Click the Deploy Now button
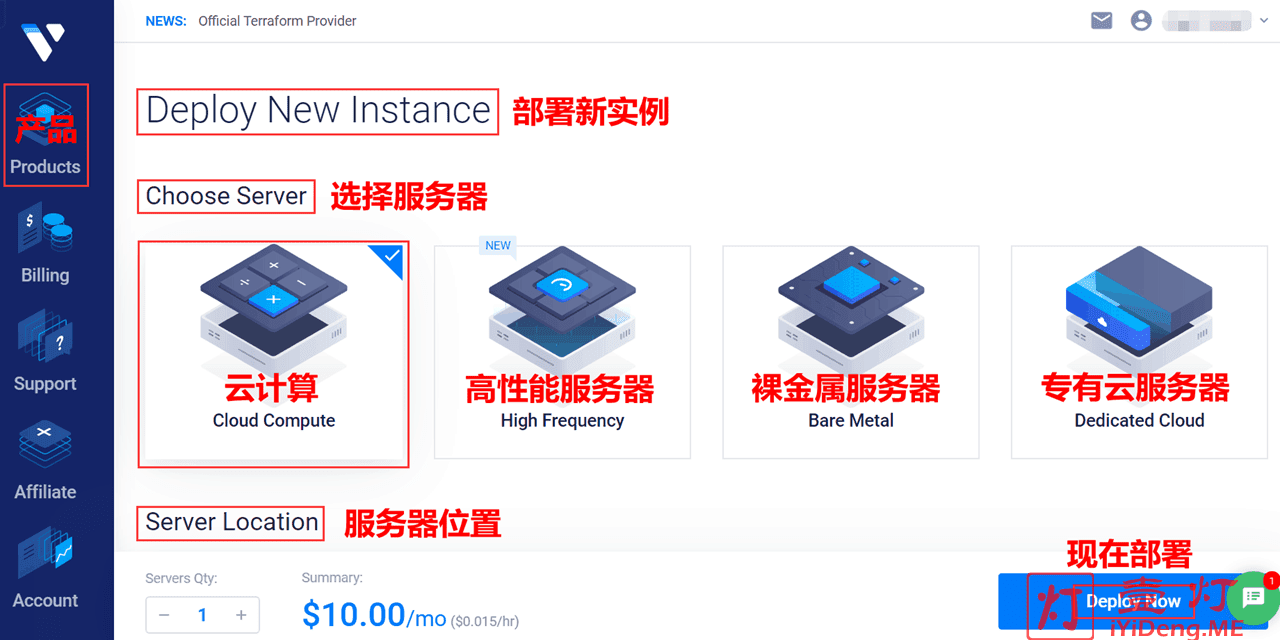 (x=1133, y=601)
